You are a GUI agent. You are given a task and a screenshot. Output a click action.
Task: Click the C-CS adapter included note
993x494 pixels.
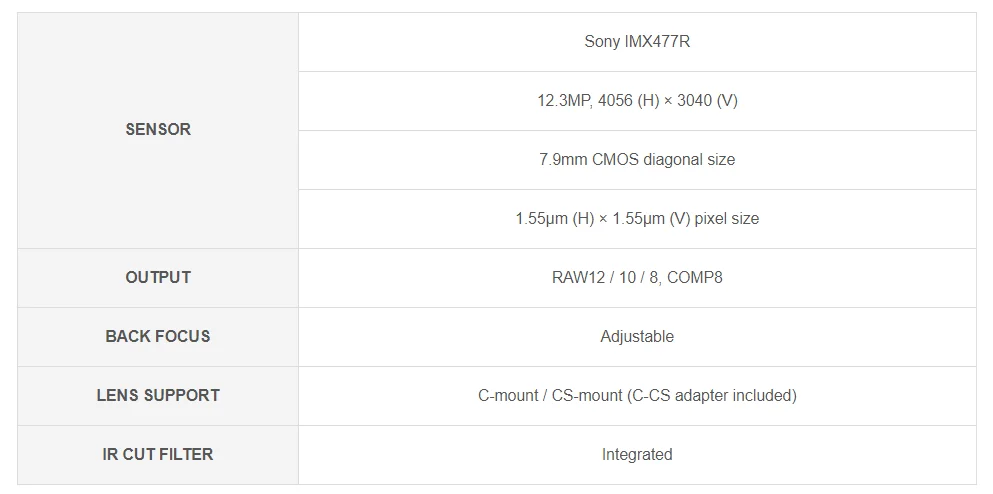[712, 396]
